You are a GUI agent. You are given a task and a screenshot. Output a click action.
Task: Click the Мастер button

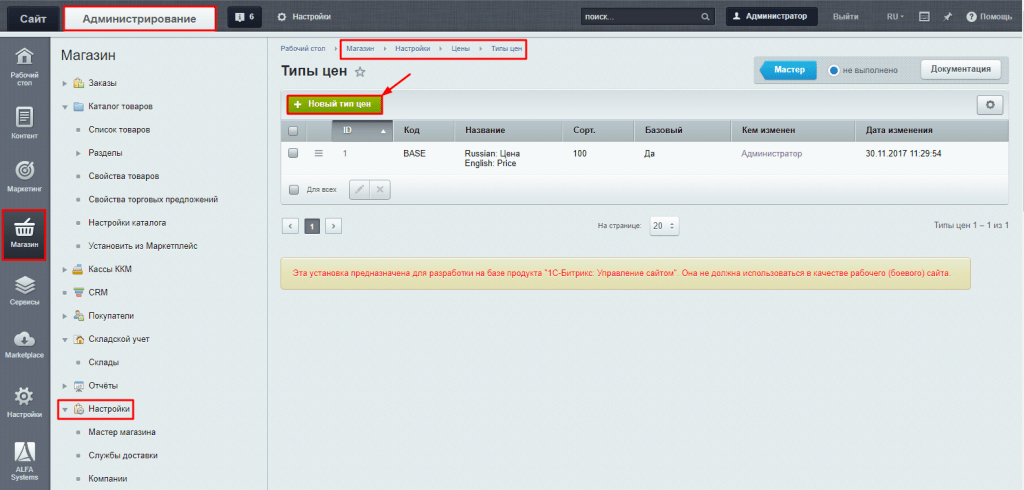[x=789, y=70]
